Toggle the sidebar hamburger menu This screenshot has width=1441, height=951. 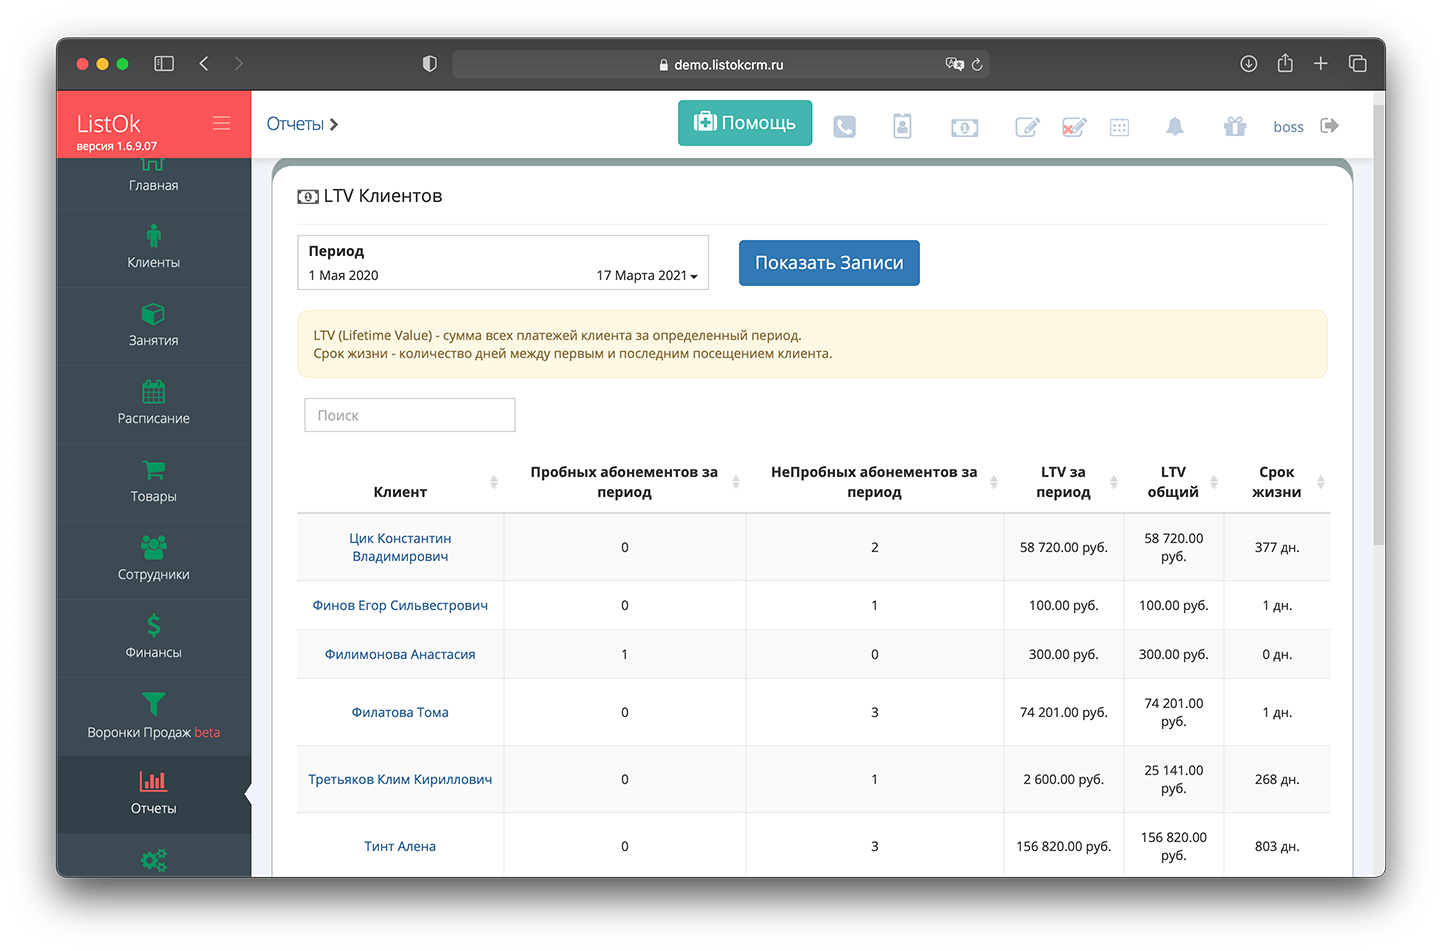pyautogui.click(x=221, y=123)
